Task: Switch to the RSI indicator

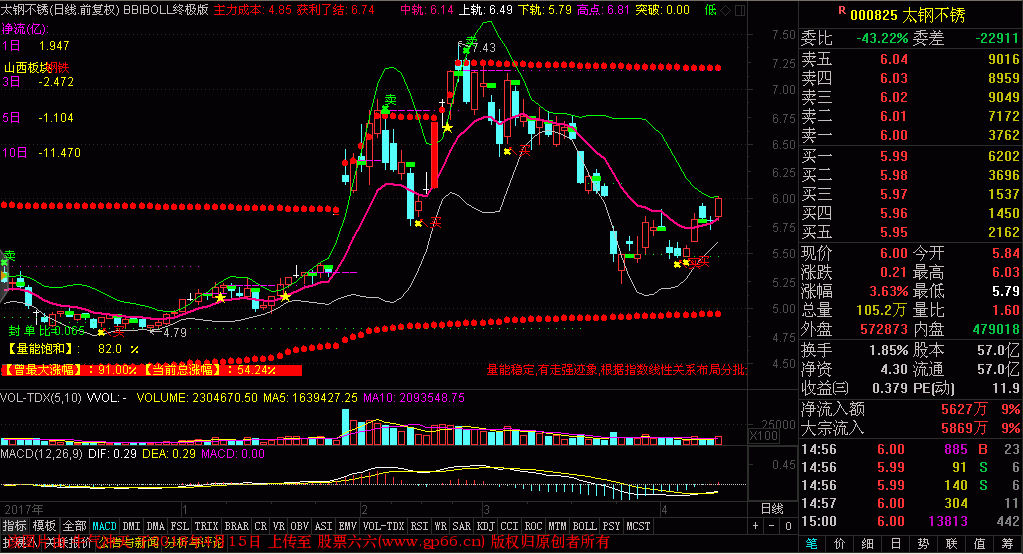Action: click(x=420, y=526)
